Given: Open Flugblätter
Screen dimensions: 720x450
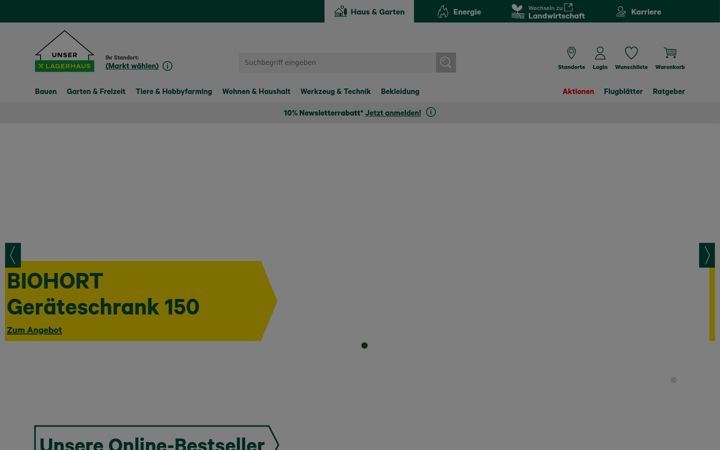Looking at the screenshot, I should click(x=623, y=91).
